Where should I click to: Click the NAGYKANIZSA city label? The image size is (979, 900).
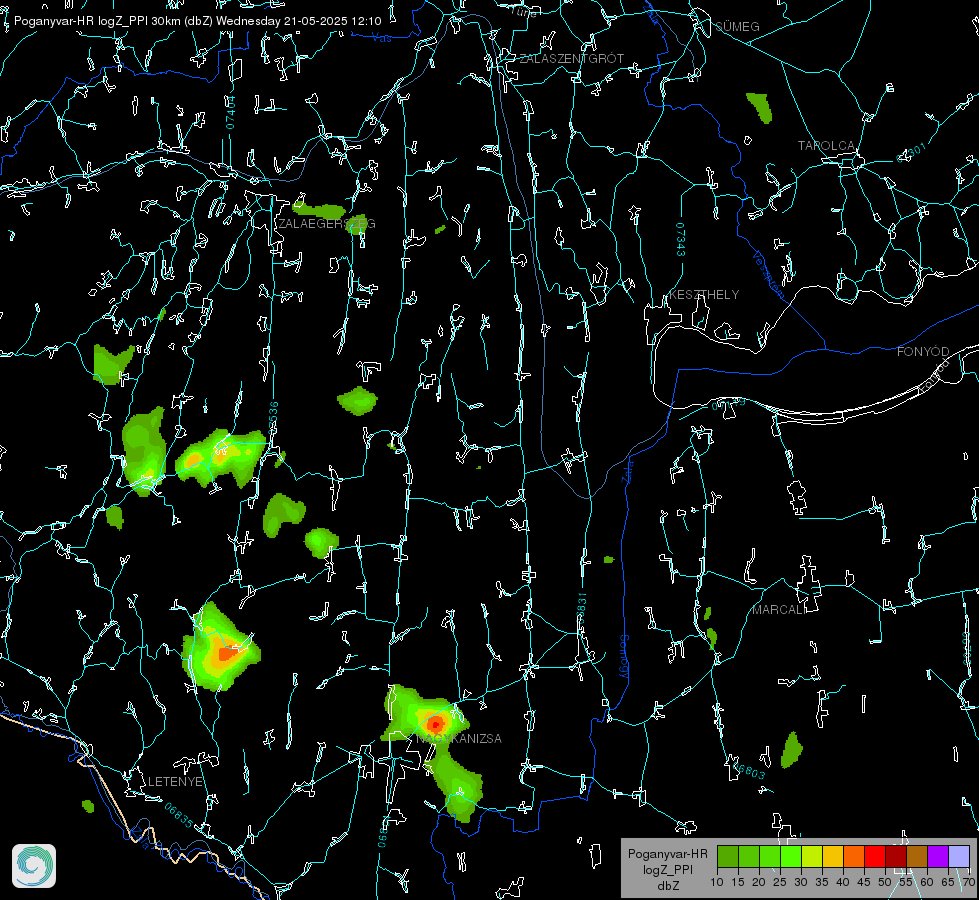459,738
